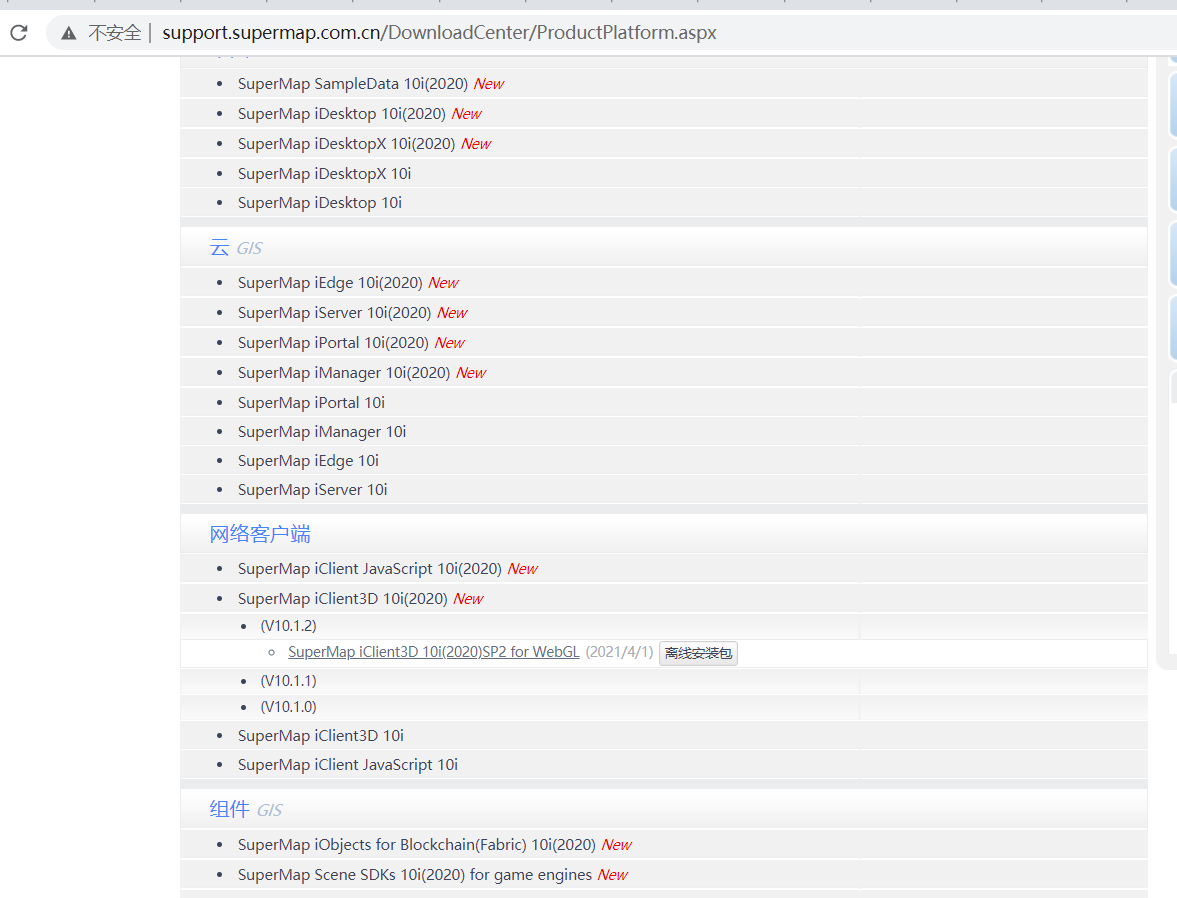Expand SuperMap iManager 10i(2020)

pyautogui.click(x=344, y=372)
